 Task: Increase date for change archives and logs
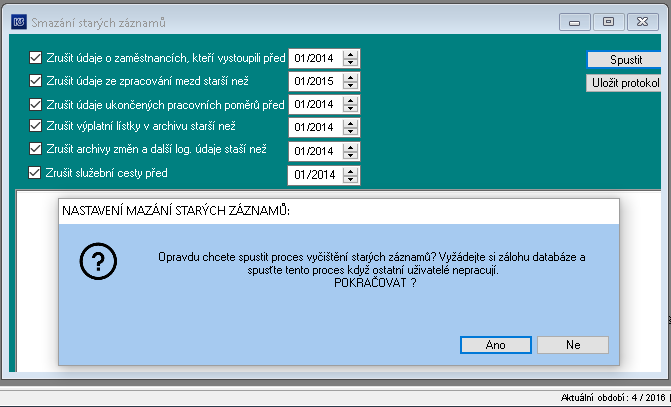pos(350,148)
